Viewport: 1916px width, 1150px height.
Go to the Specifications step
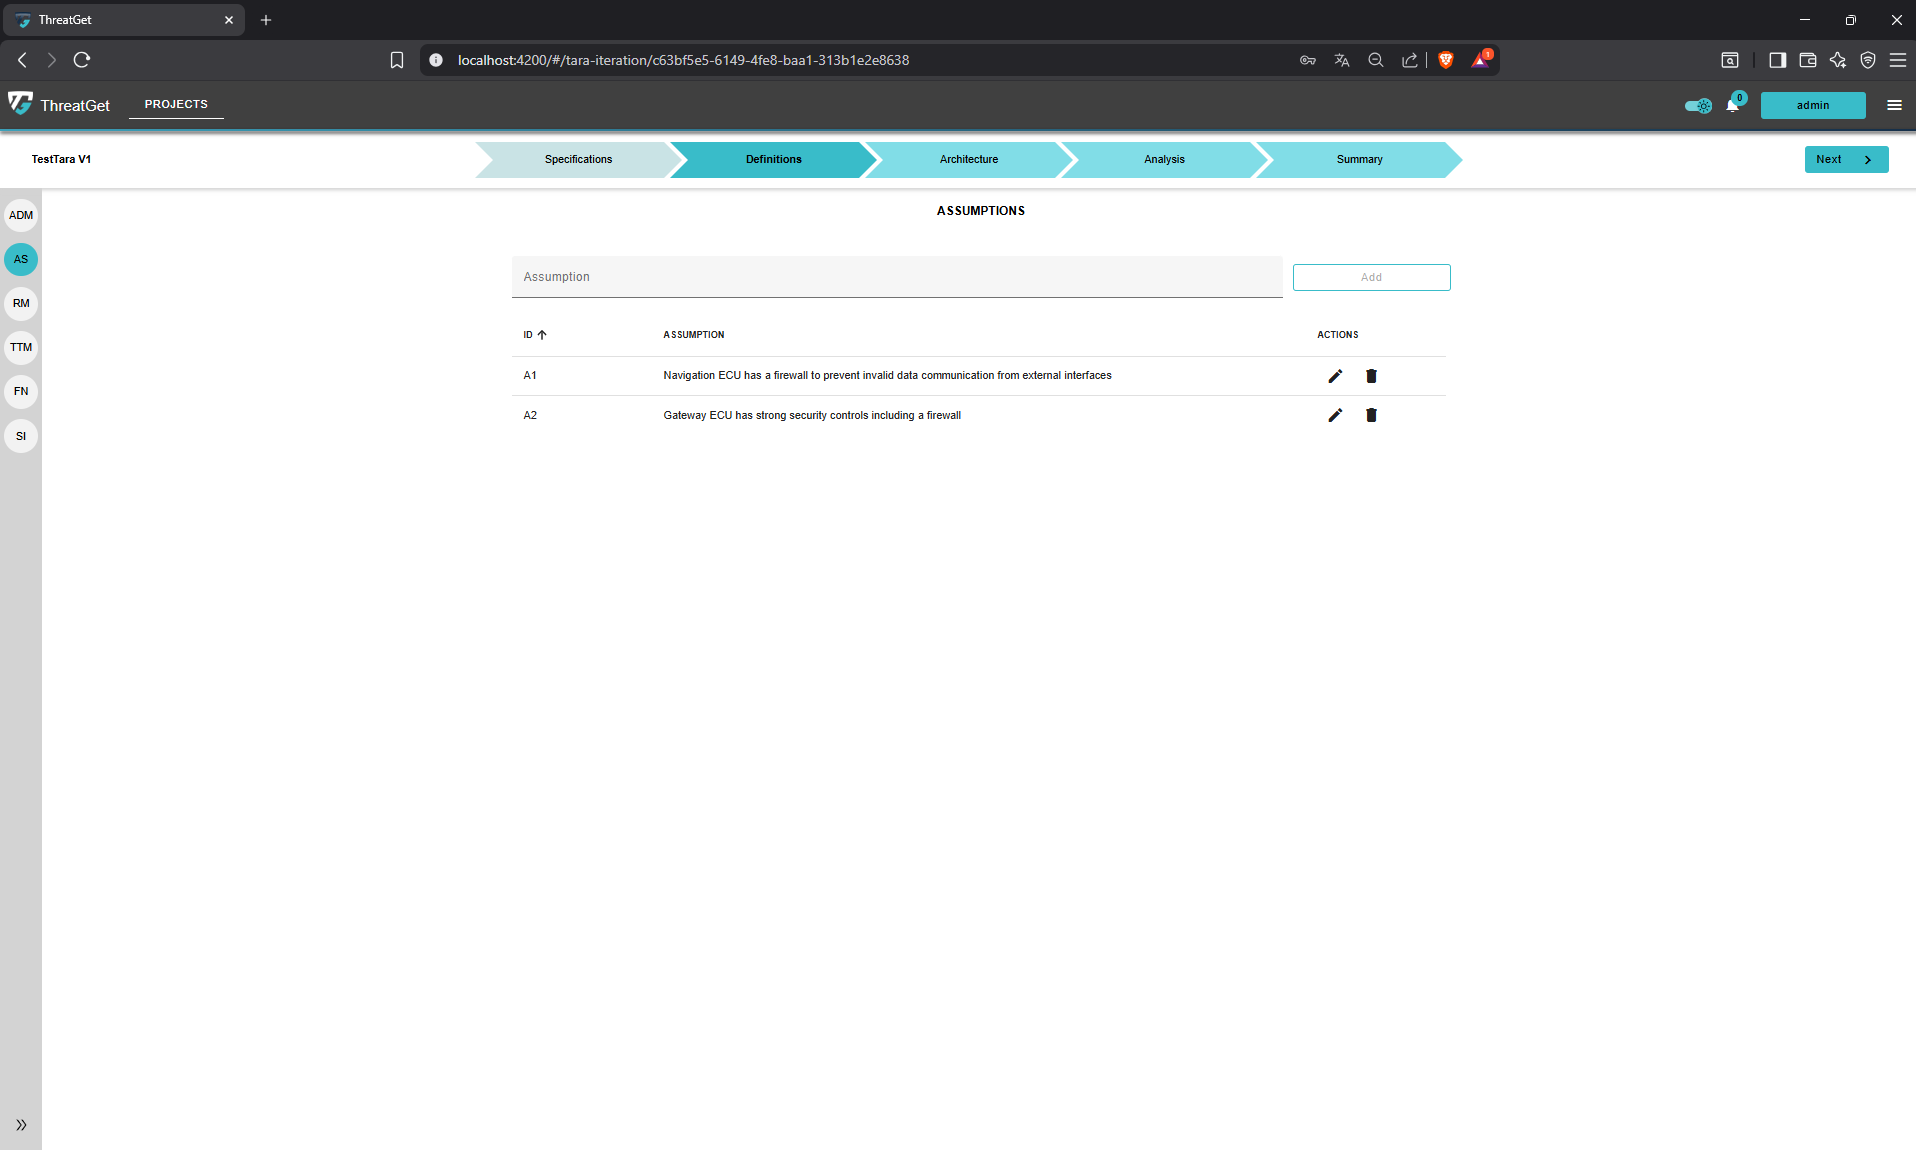[x=578, y=159]
